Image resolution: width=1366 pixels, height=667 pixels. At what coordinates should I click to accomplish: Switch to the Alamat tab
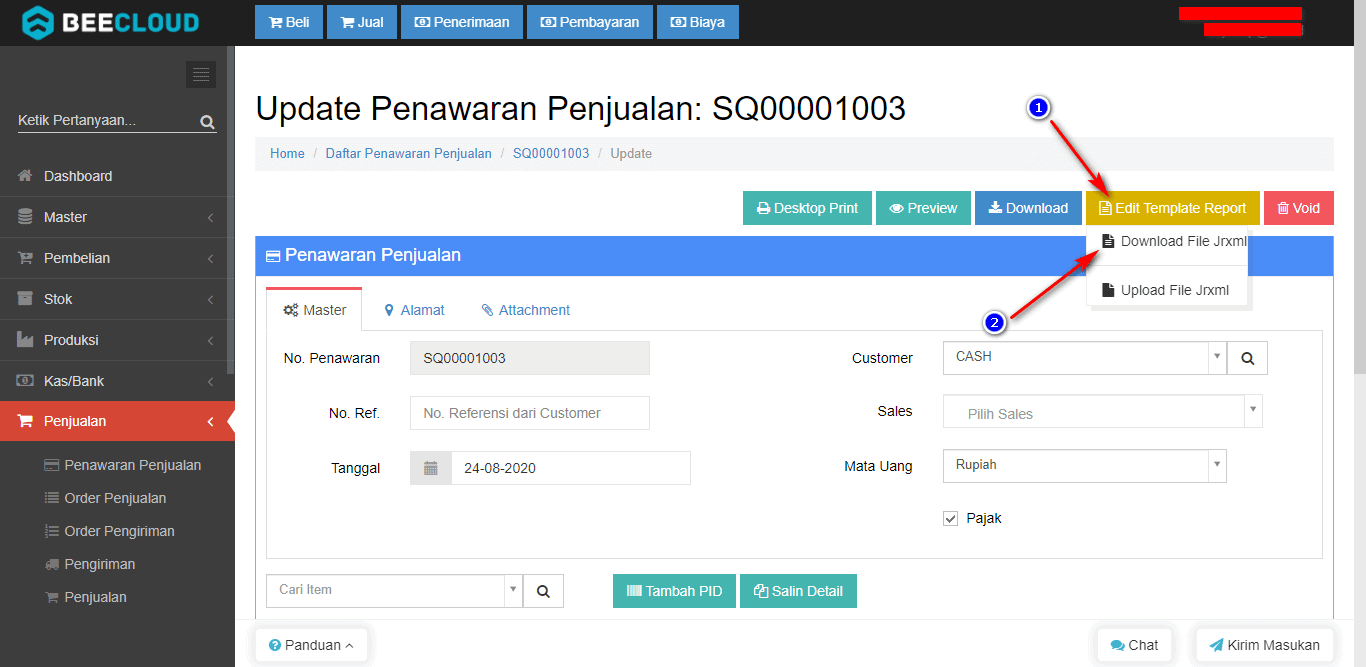pyautogui.click(x=414, y=310)
